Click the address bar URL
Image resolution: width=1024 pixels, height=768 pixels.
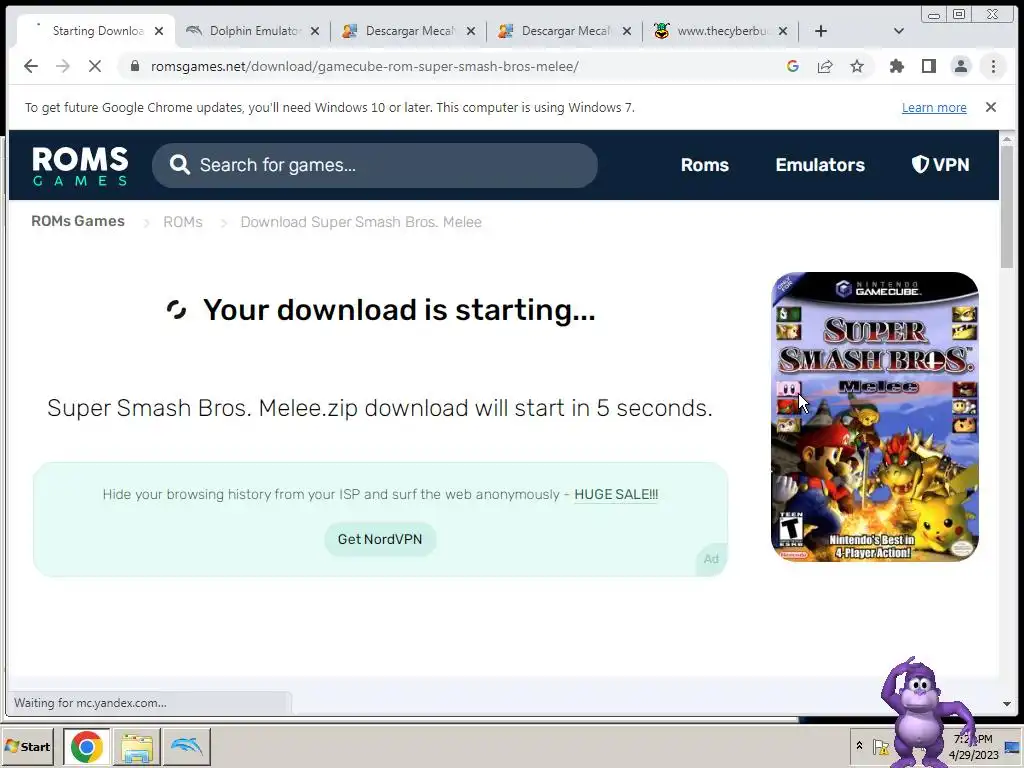[364, 66]
